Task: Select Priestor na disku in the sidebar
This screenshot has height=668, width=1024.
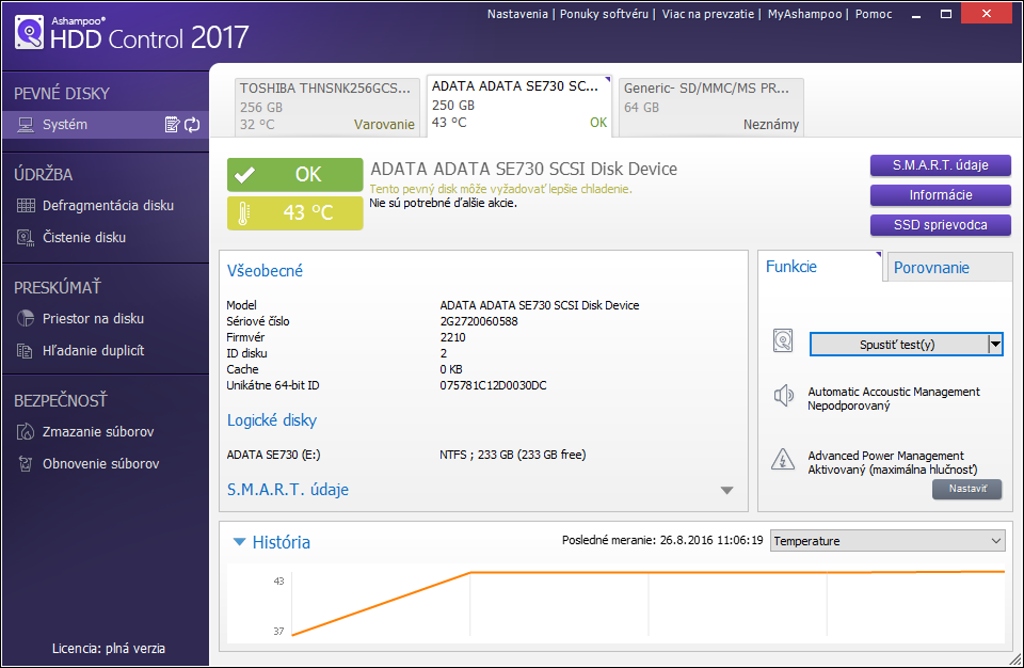Action: click(x=93, y=319)
